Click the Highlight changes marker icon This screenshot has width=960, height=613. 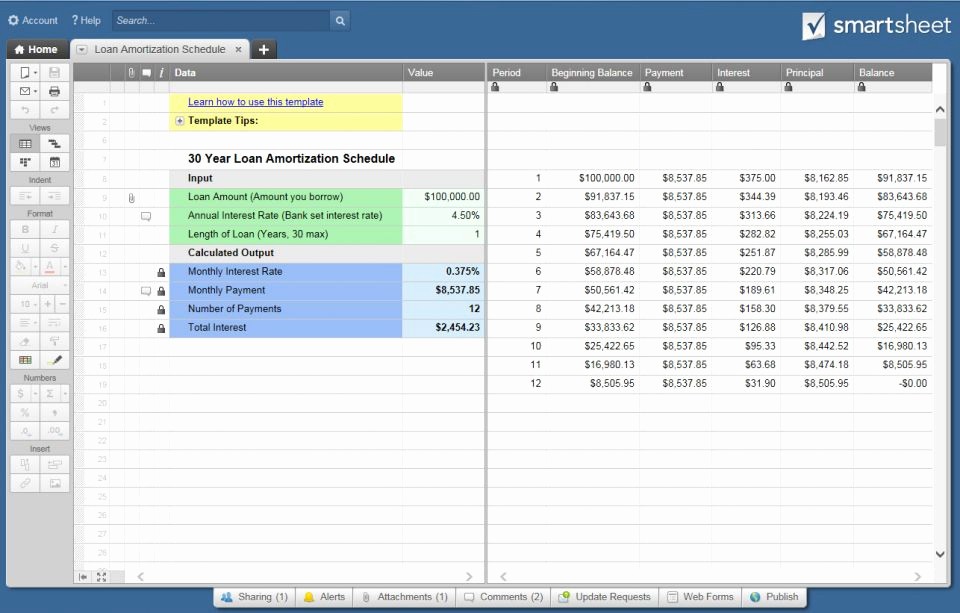54,360
